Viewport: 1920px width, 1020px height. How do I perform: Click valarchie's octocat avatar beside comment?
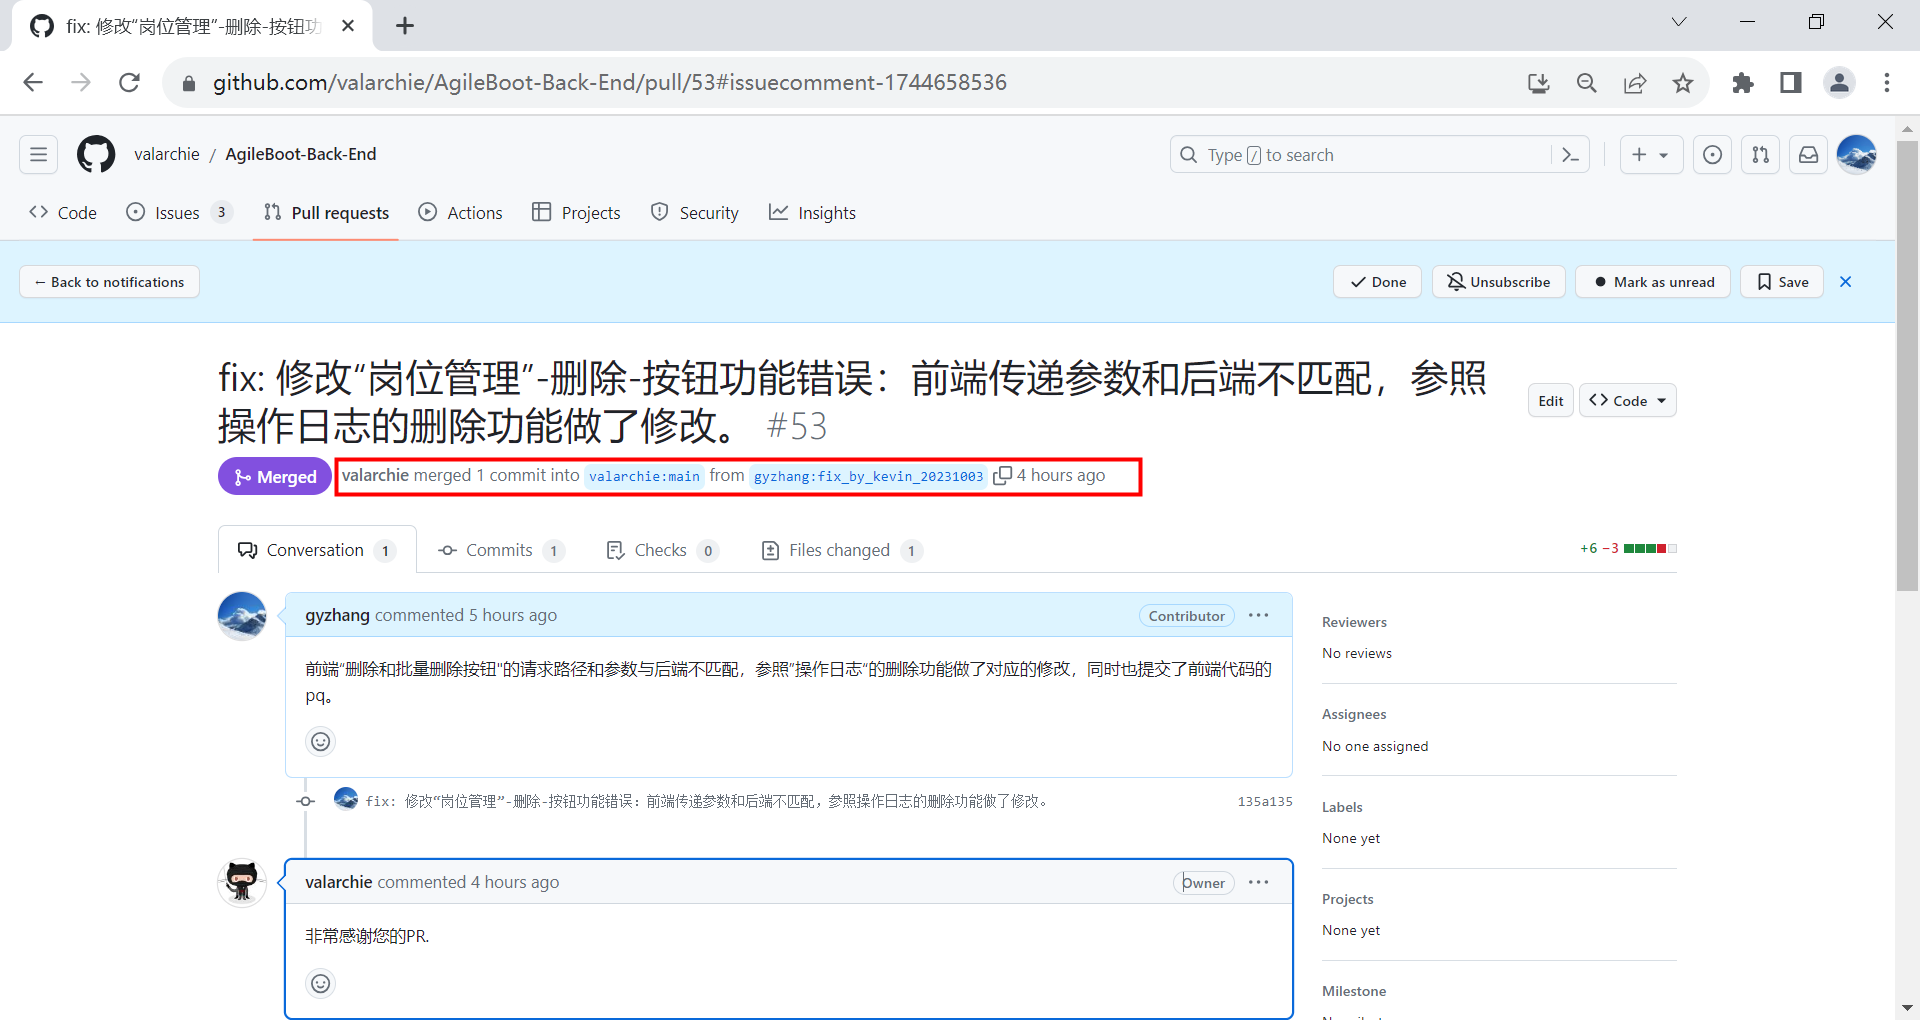[242, 883]
